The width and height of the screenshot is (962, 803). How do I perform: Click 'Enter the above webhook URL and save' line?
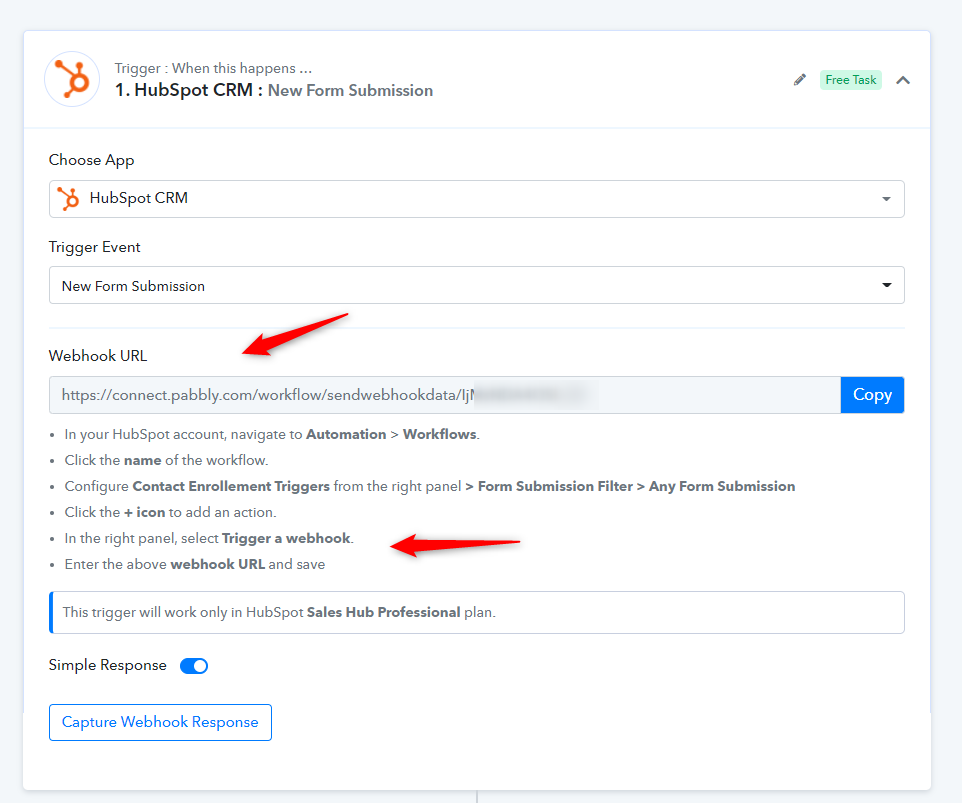pyautogui.click(x=194, y=564)
